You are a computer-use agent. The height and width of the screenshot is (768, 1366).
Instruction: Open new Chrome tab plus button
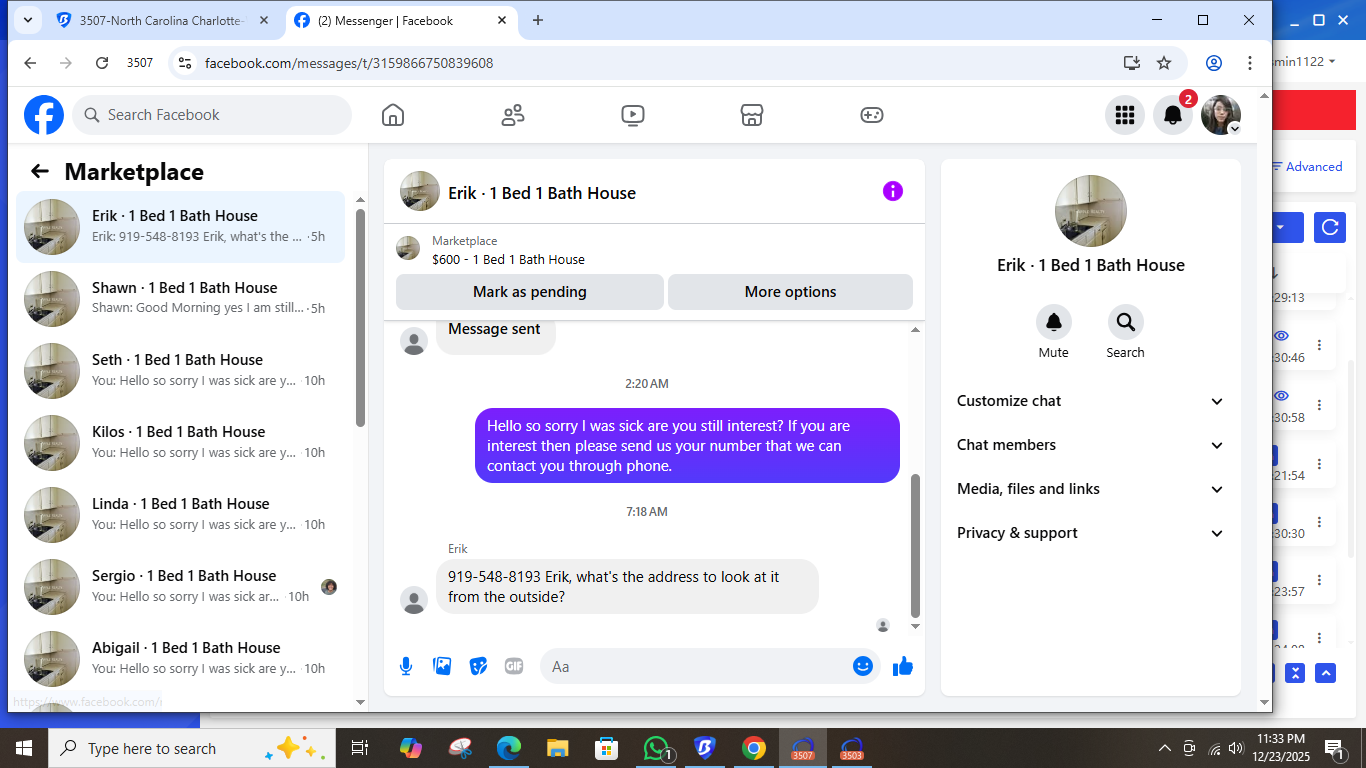pyautogui.click(x=538, y=20)
